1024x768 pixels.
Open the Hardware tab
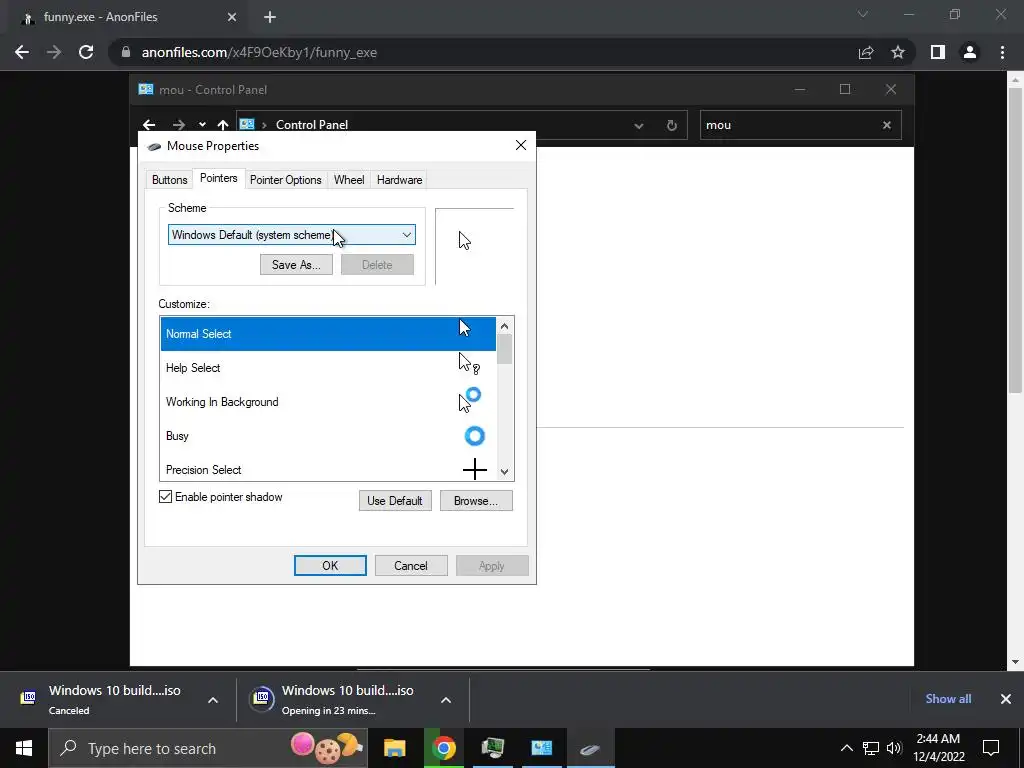pyautogui.click(x=399, y=180)
